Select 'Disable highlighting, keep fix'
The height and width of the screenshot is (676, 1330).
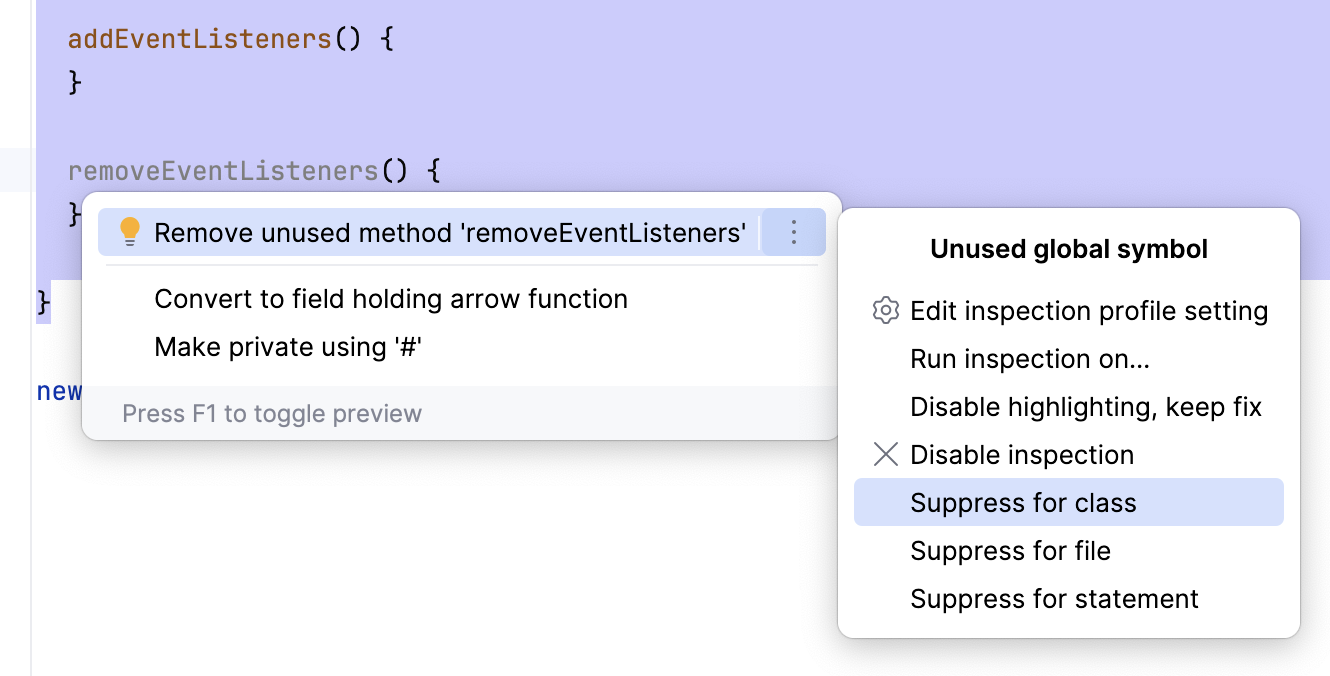pos(1086,407)
